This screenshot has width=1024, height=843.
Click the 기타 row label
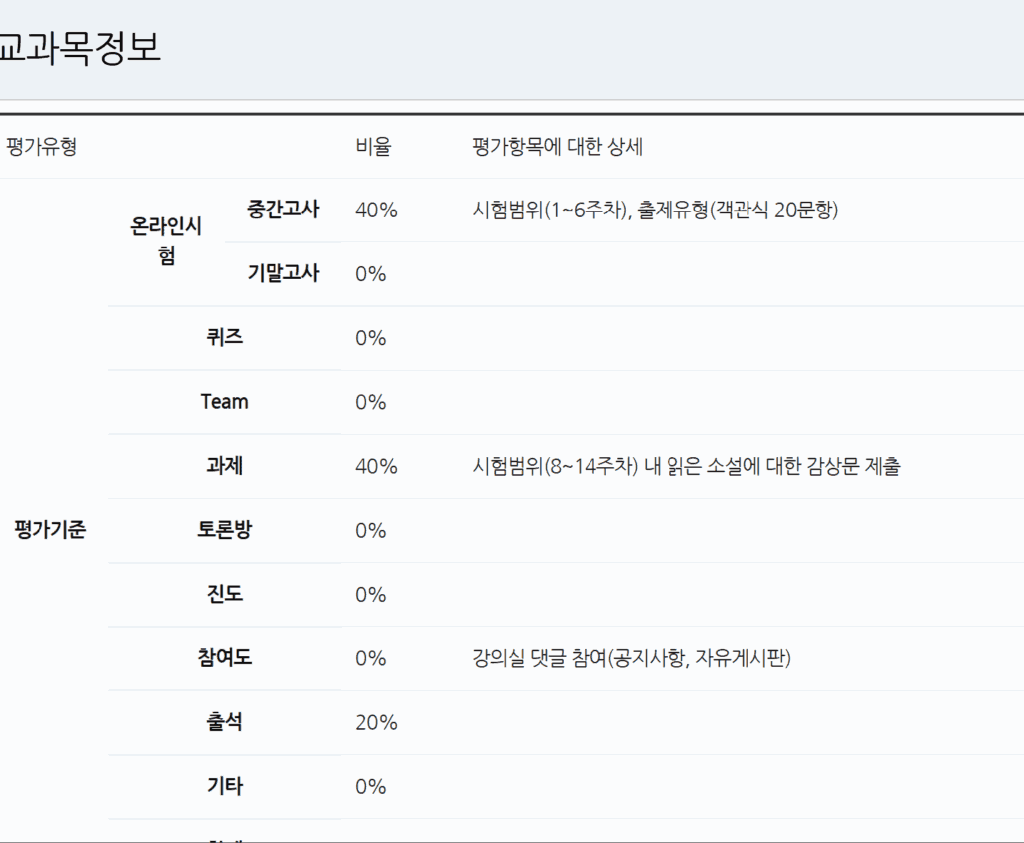tap(224, 786)
